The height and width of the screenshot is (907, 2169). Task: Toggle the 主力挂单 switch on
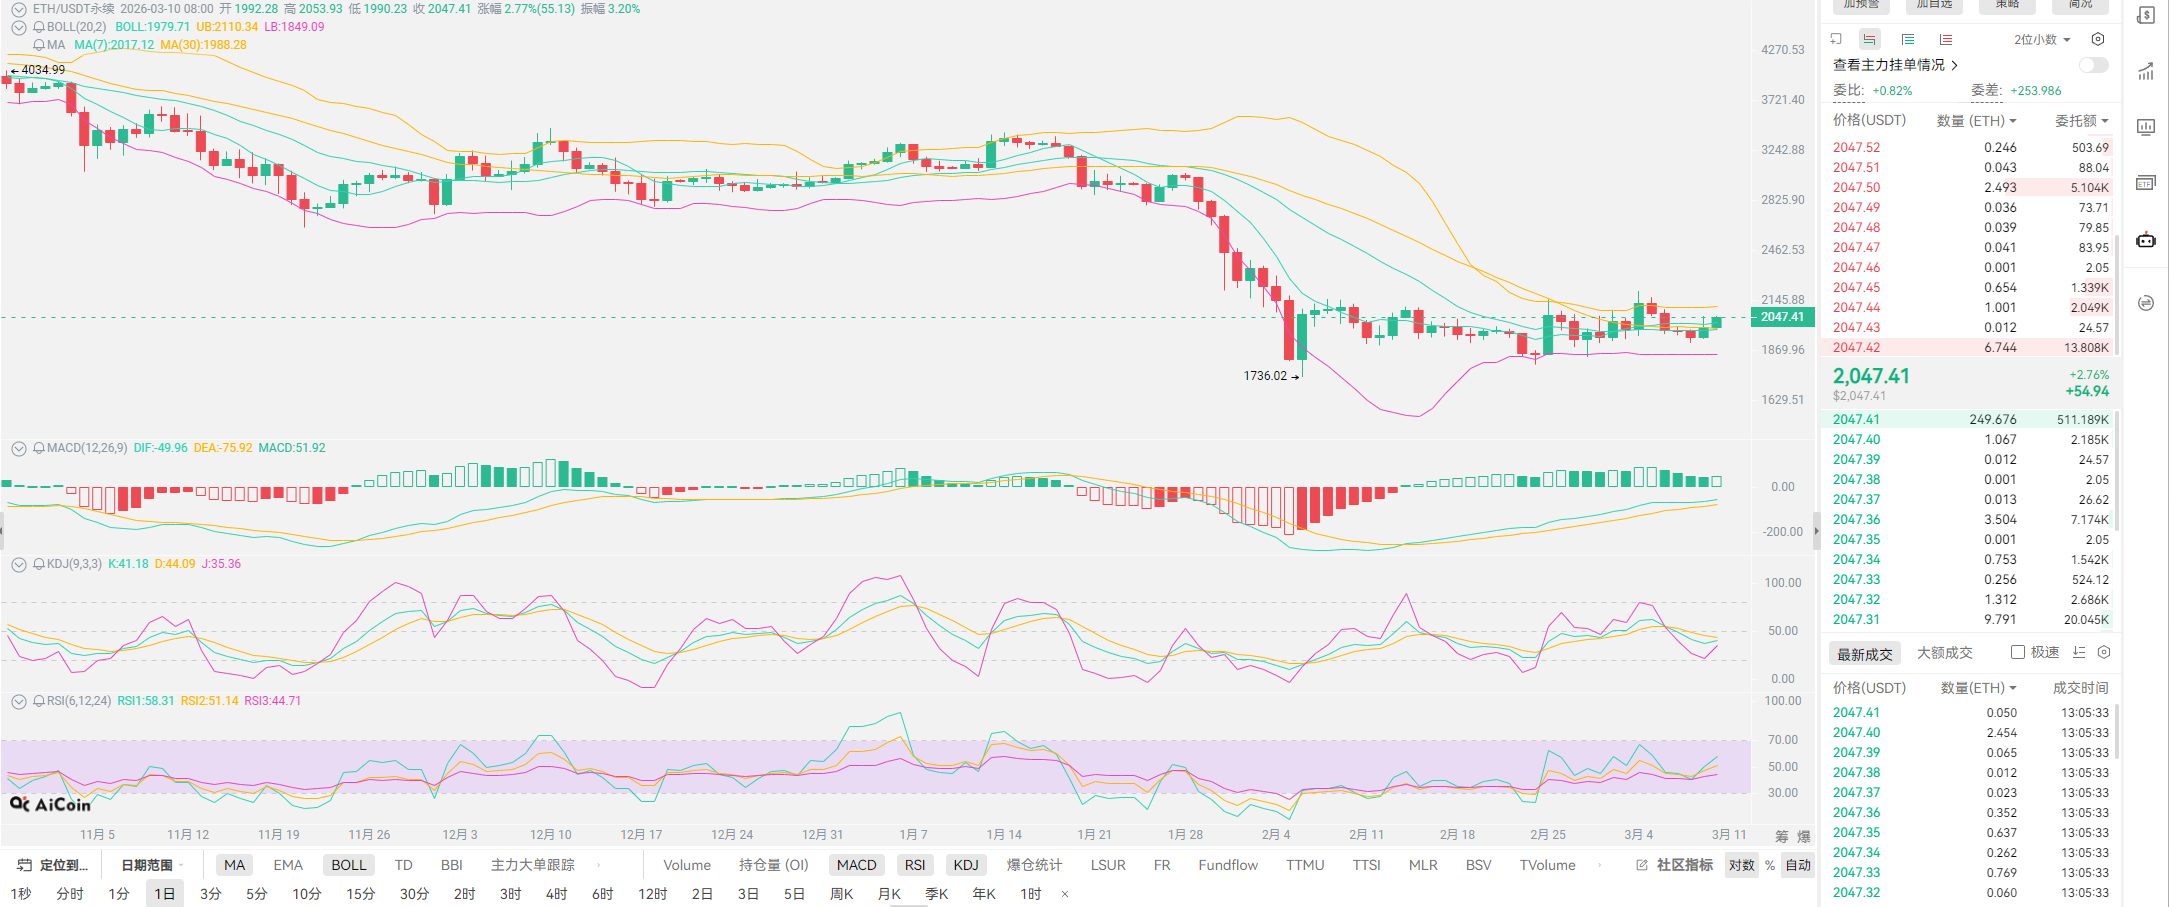(x=2092, y=65)
